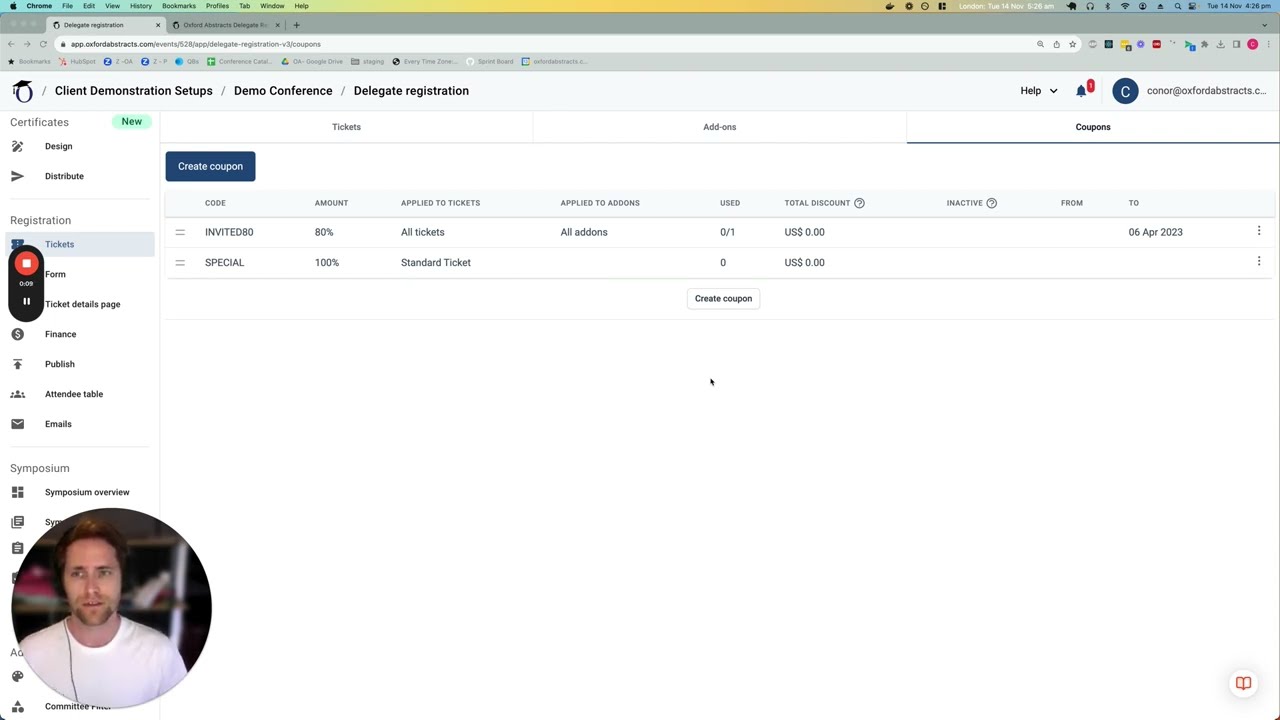Open a new browser tab
Screen dimensions: 1280x720
[296, 25]
